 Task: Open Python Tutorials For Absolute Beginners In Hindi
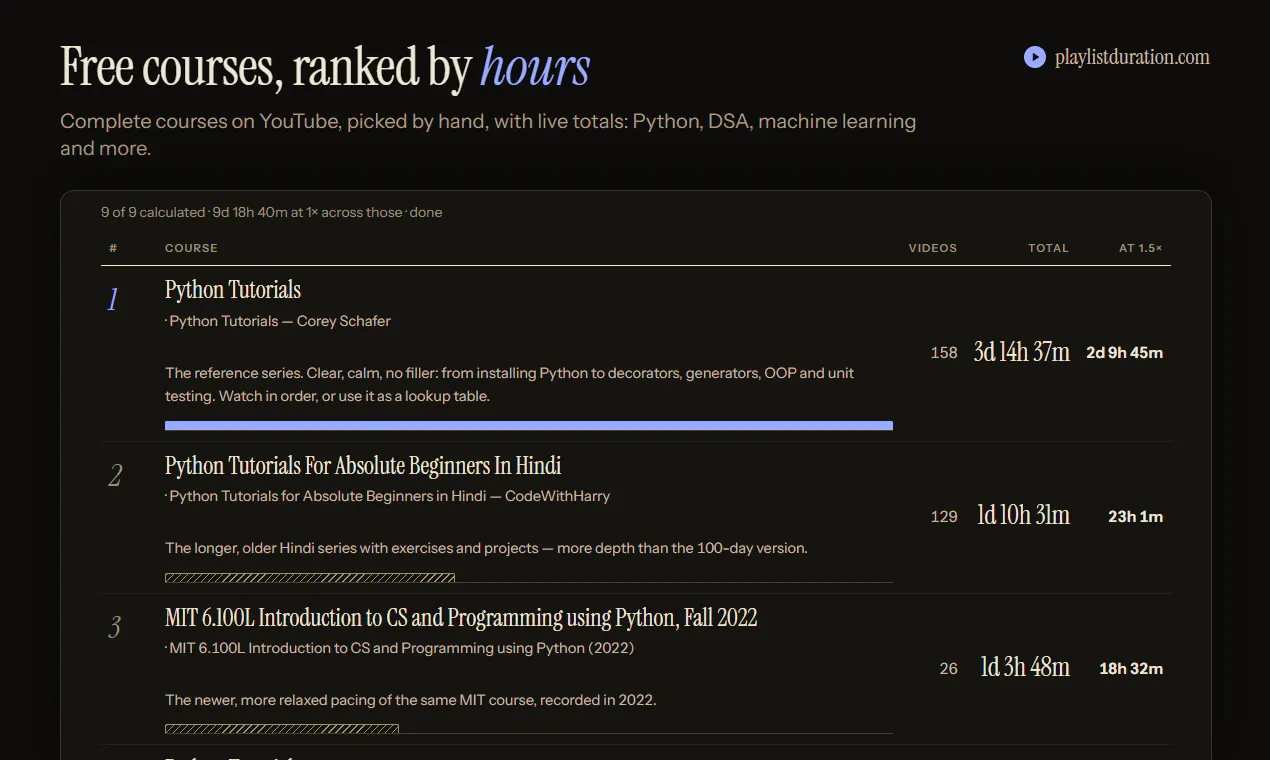pyautogui.click(x=363, y=466)
